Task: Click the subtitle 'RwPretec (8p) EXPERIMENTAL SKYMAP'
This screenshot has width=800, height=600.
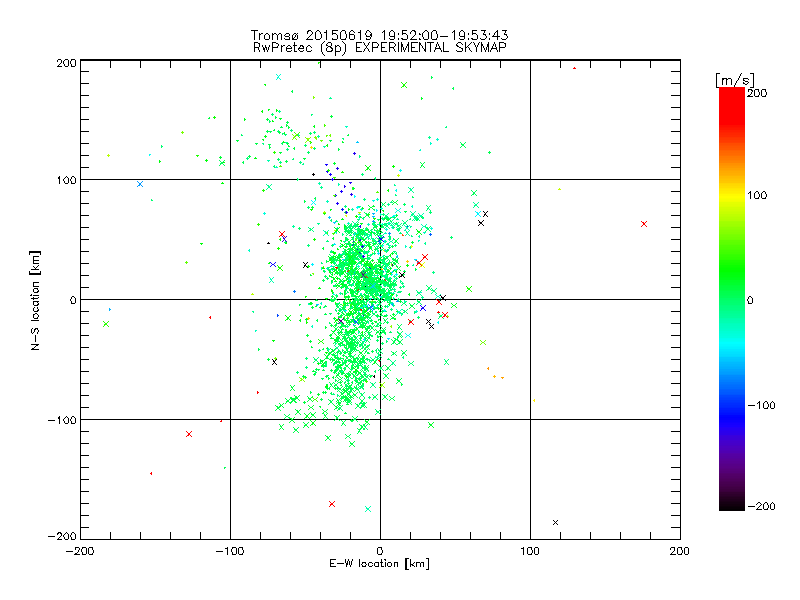Action: [379, 48]
